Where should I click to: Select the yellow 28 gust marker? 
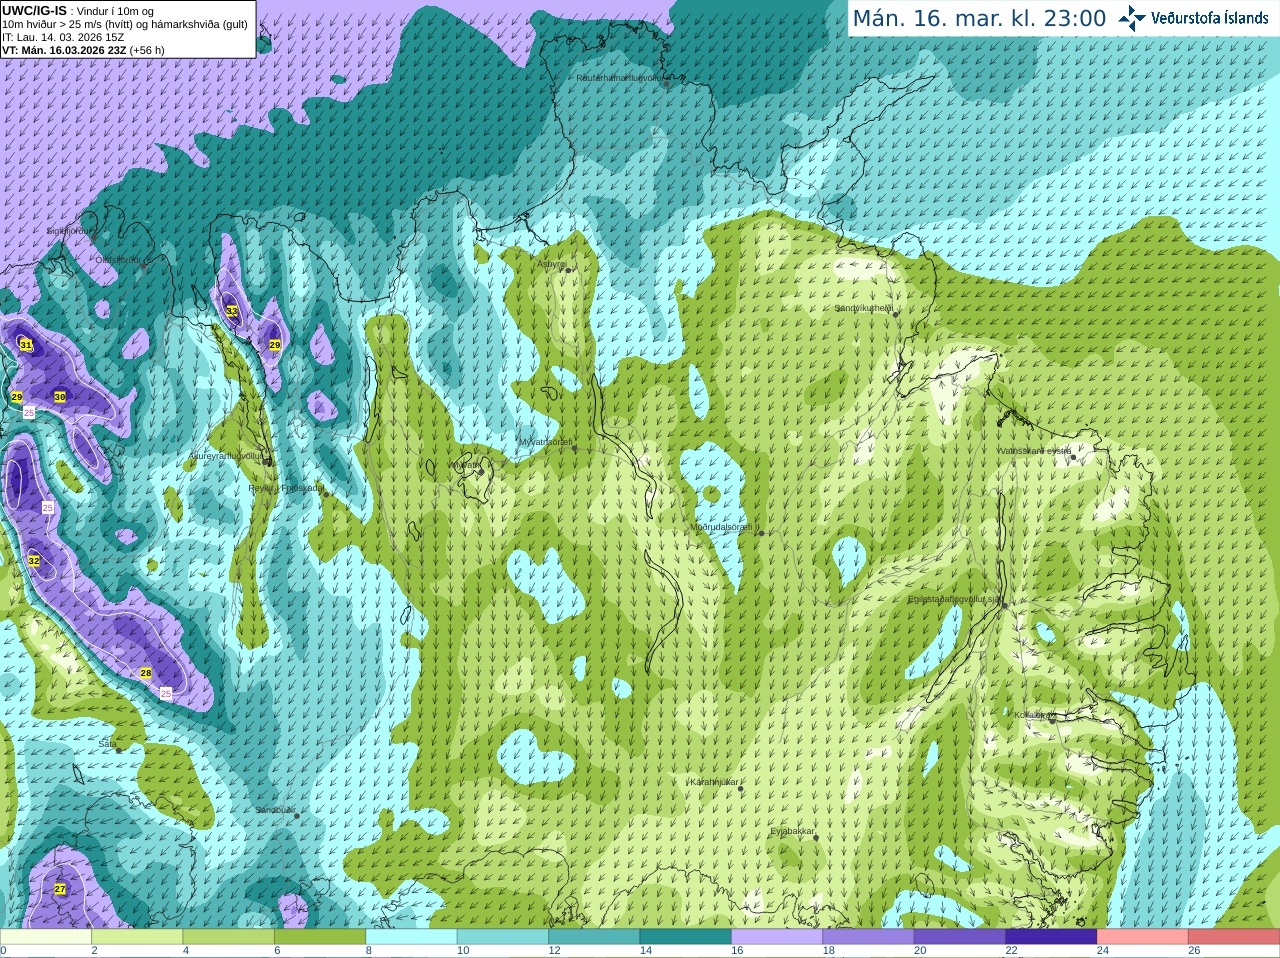point(146,673)
